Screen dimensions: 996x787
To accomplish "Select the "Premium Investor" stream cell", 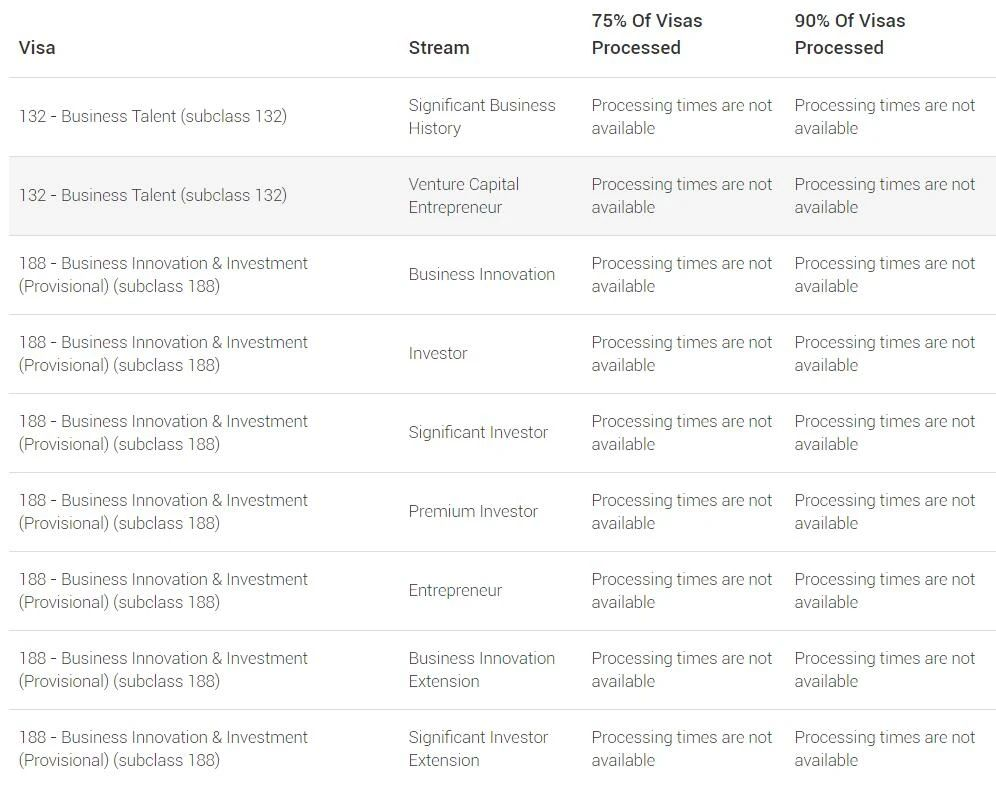I will (x=473, y=512).
